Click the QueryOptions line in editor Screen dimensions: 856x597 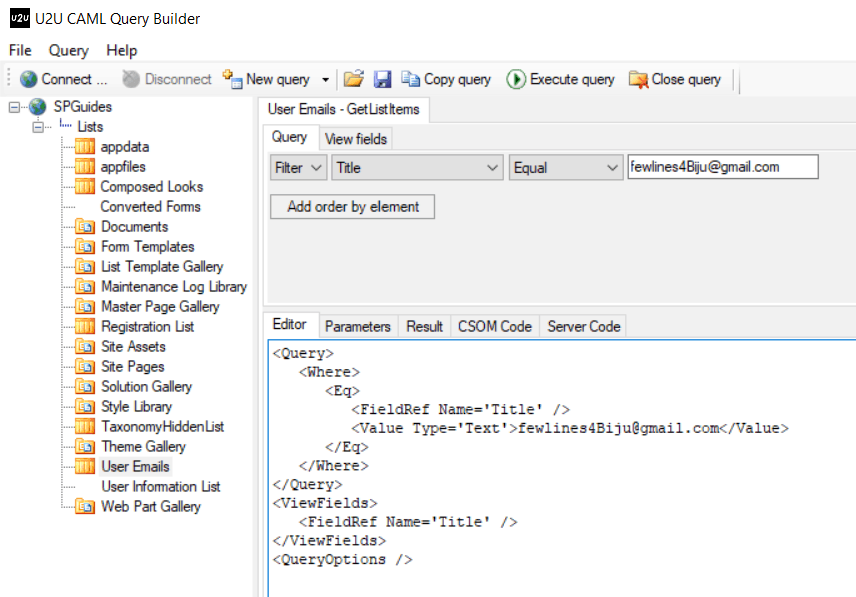(x=342, y=559)
